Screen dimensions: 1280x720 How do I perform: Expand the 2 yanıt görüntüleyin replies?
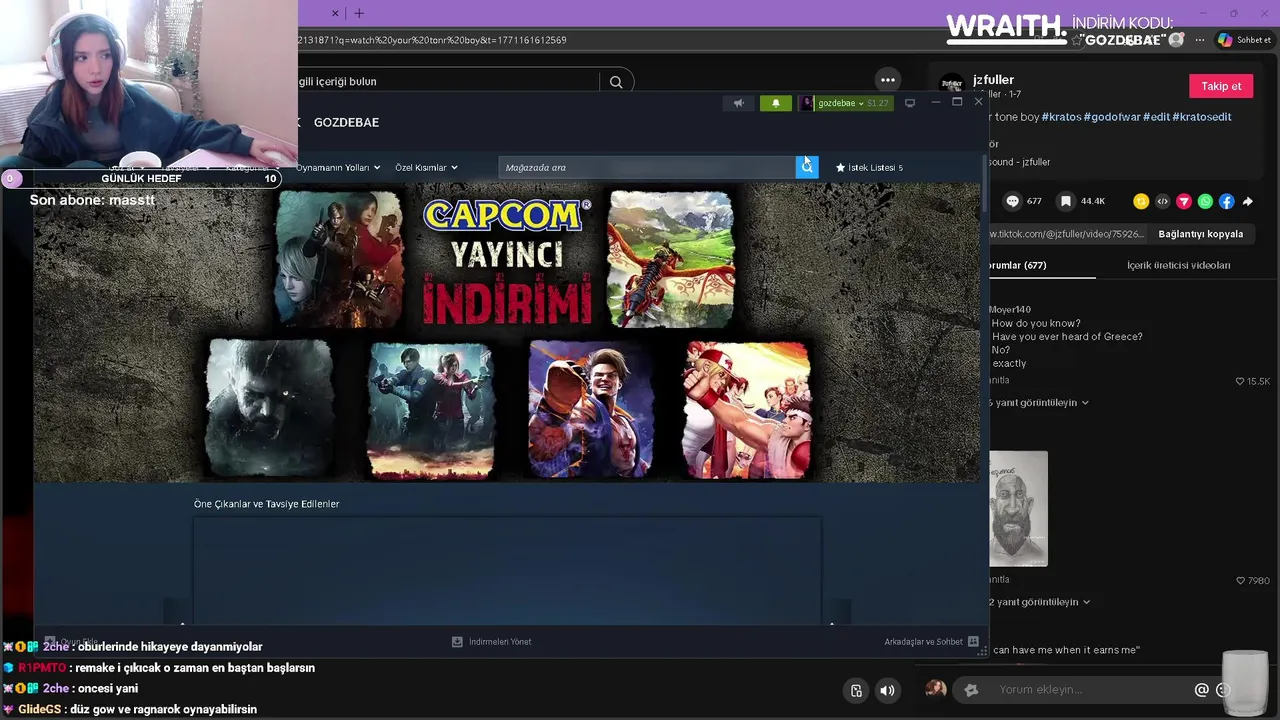(x=1039, y=602)
